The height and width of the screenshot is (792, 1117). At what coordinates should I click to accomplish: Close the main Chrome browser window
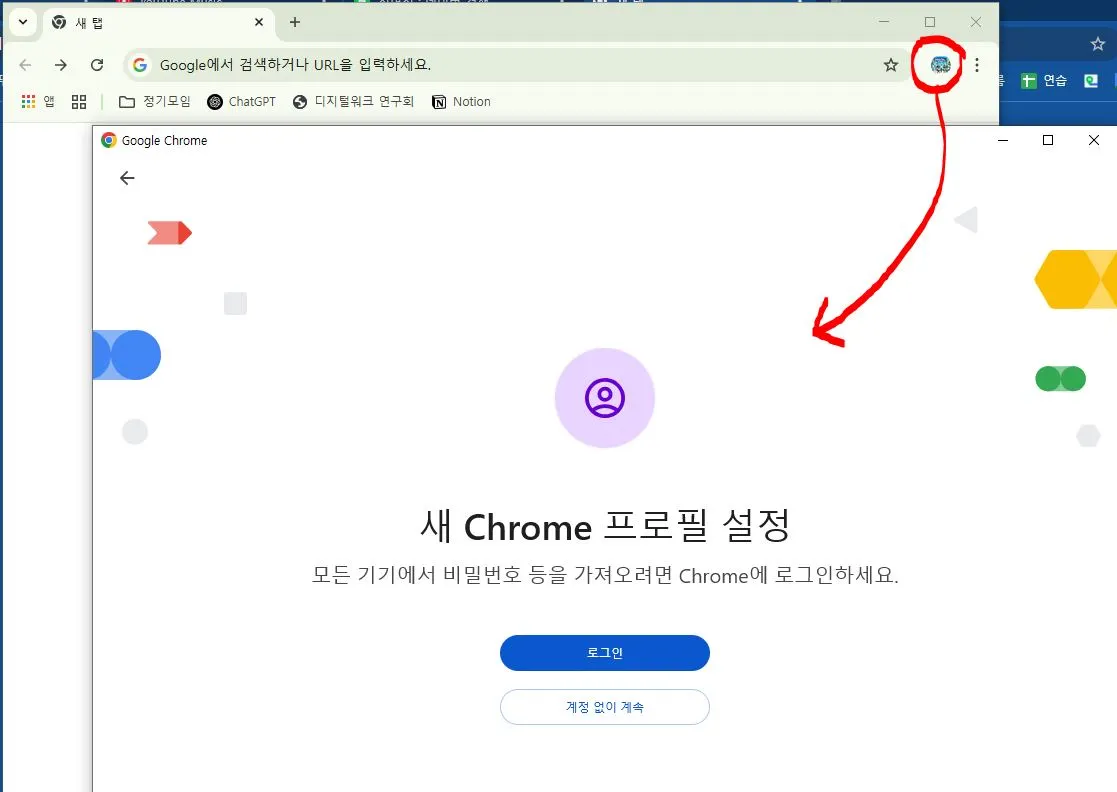(976, 22)
